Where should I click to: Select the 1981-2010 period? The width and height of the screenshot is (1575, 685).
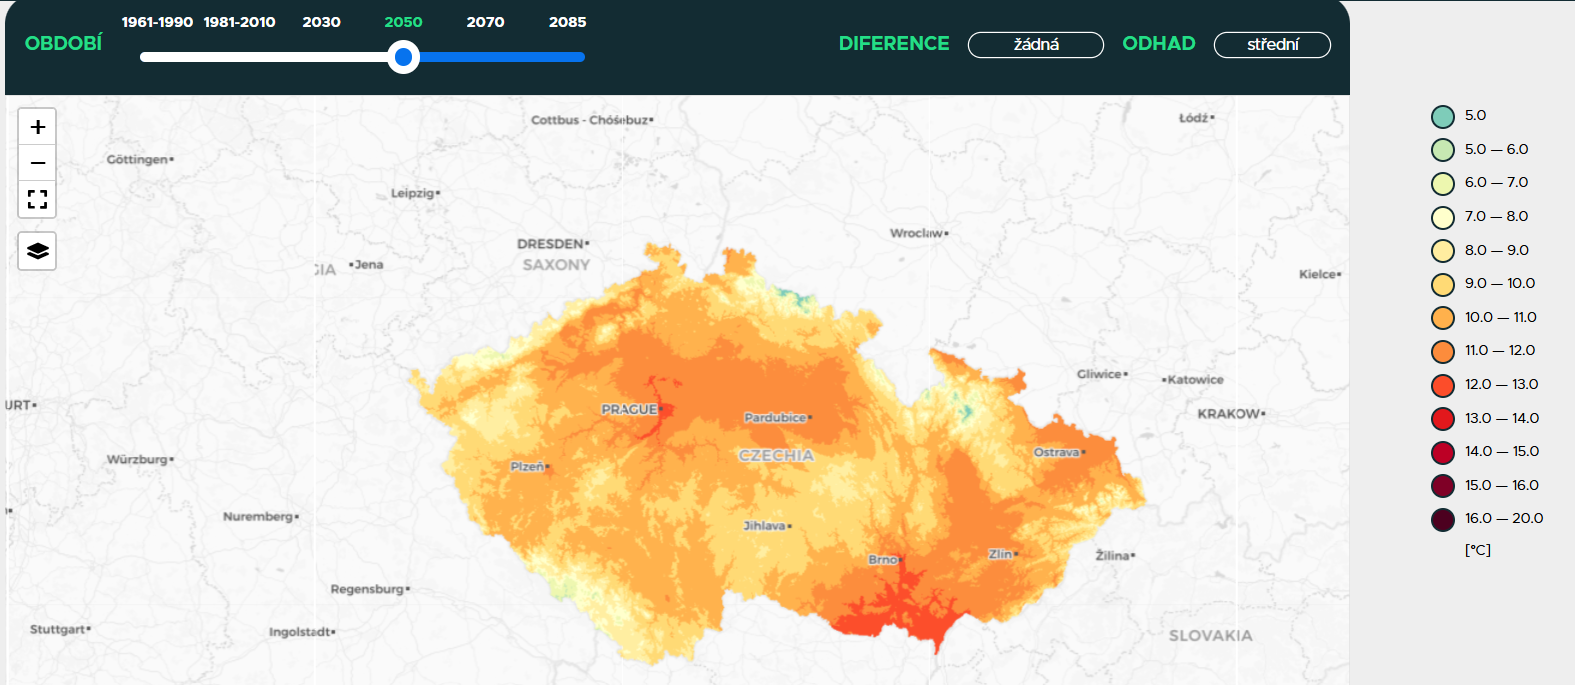[240, 22]
